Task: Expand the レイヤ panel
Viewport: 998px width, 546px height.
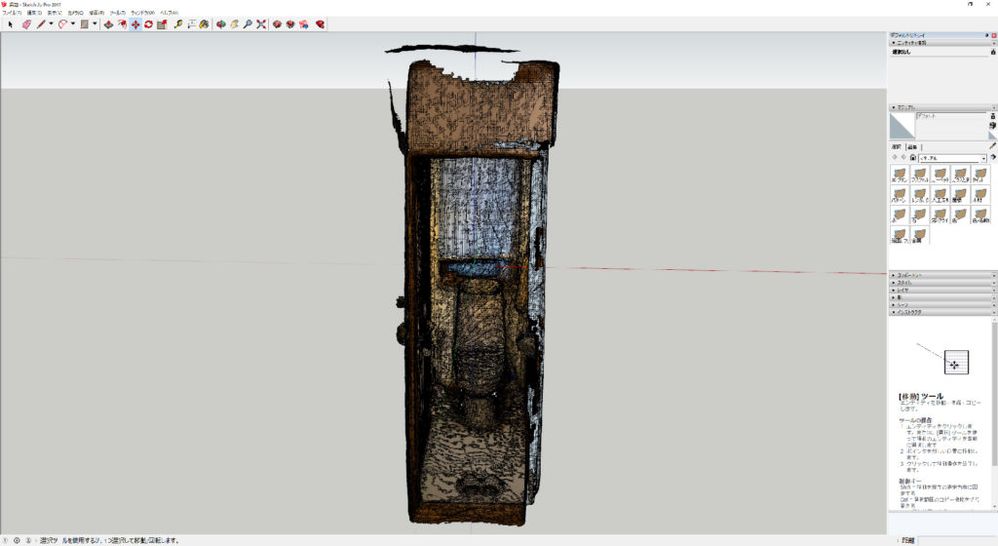Action: (x=943, y=290)
